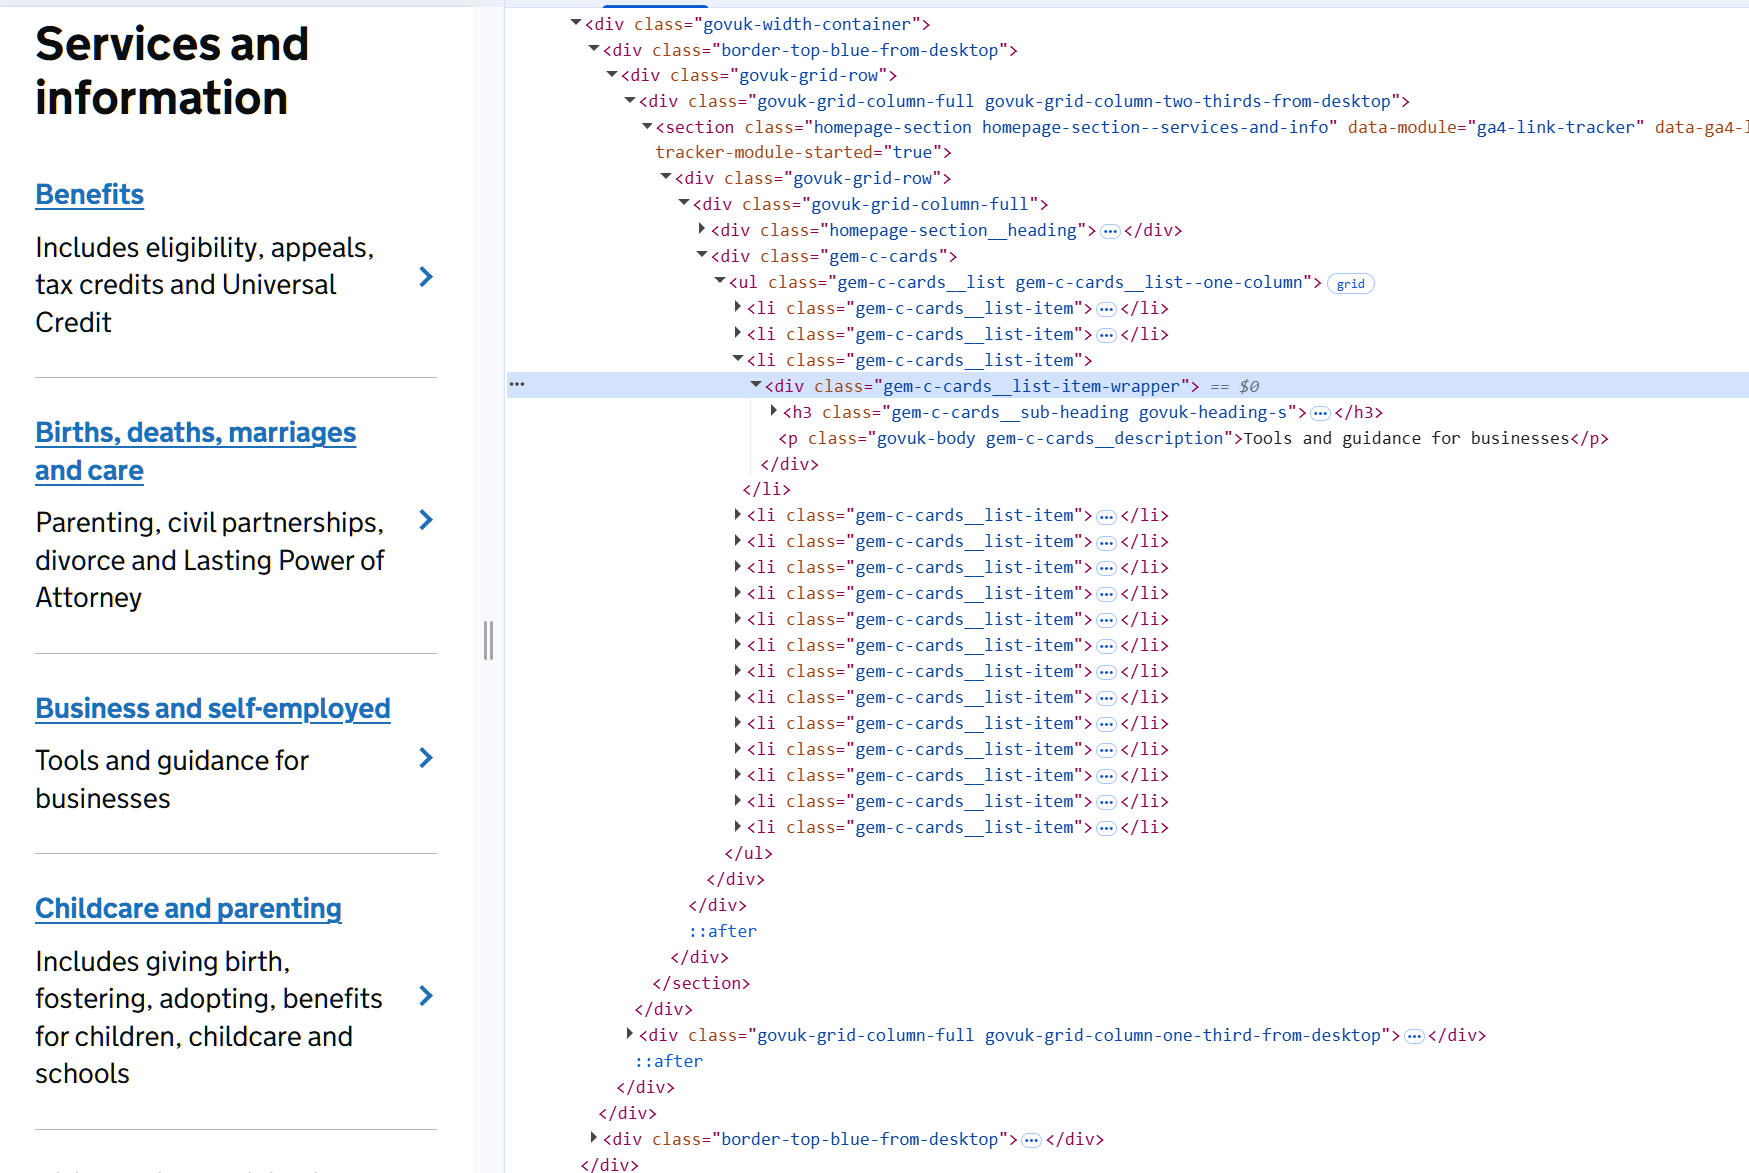Image resolution: width=1749 pixels, height=1173 pixels.
Task: Open the Business and self-employed link
Action: [212, 709]
